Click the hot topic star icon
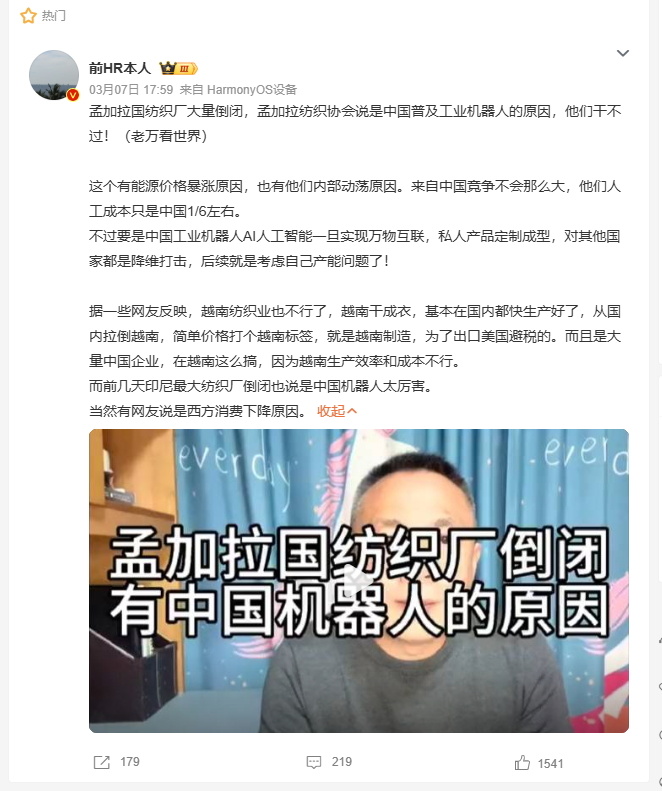The height and width of the screenshot is (791, 662). tap(28, 16)
